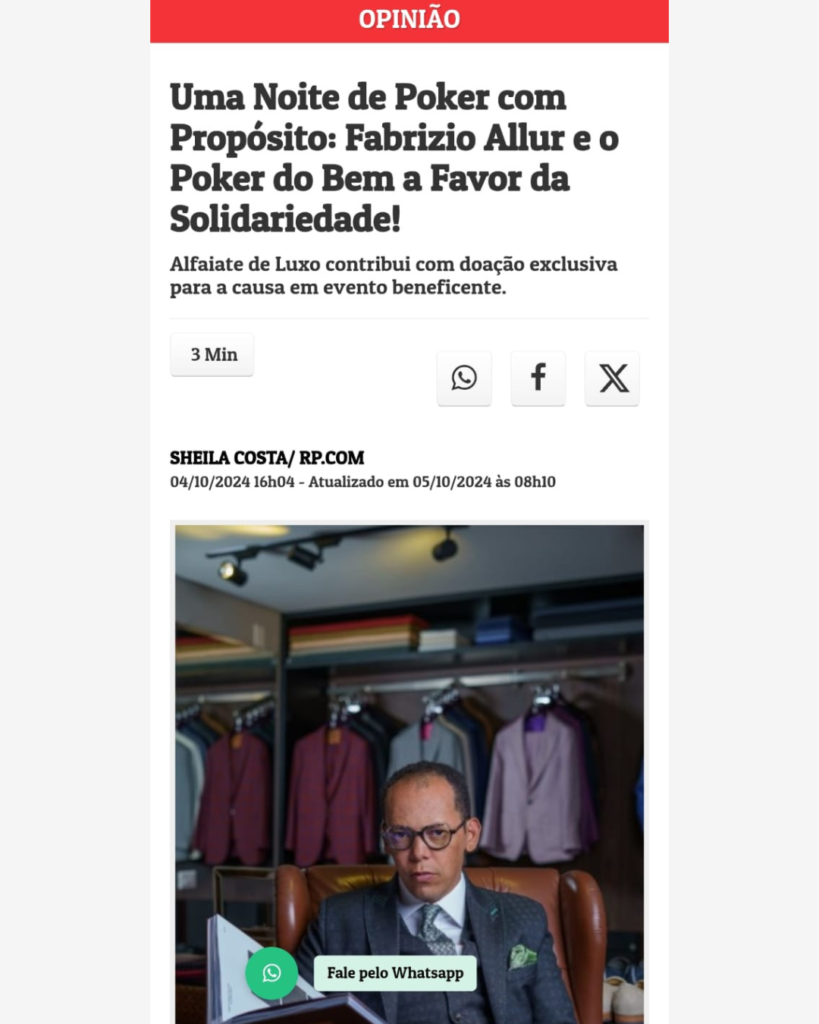
Task: Click the "Atualizado em 05/10/2024" update time
Action: tap(432, 482)
